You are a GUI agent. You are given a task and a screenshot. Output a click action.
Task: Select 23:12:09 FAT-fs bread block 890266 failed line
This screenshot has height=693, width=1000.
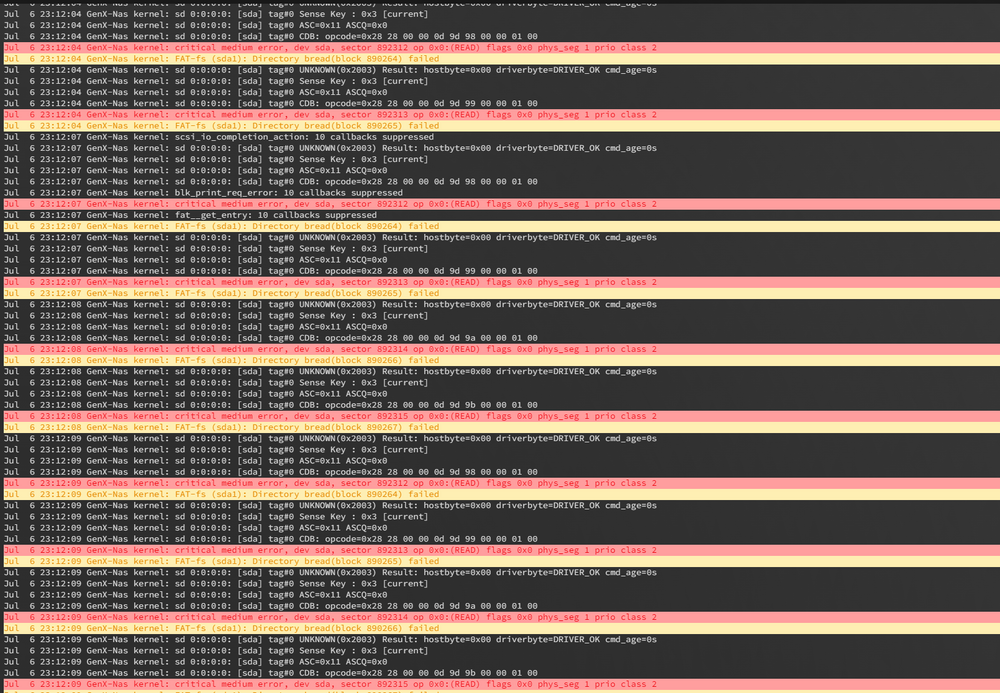(501, 628)
